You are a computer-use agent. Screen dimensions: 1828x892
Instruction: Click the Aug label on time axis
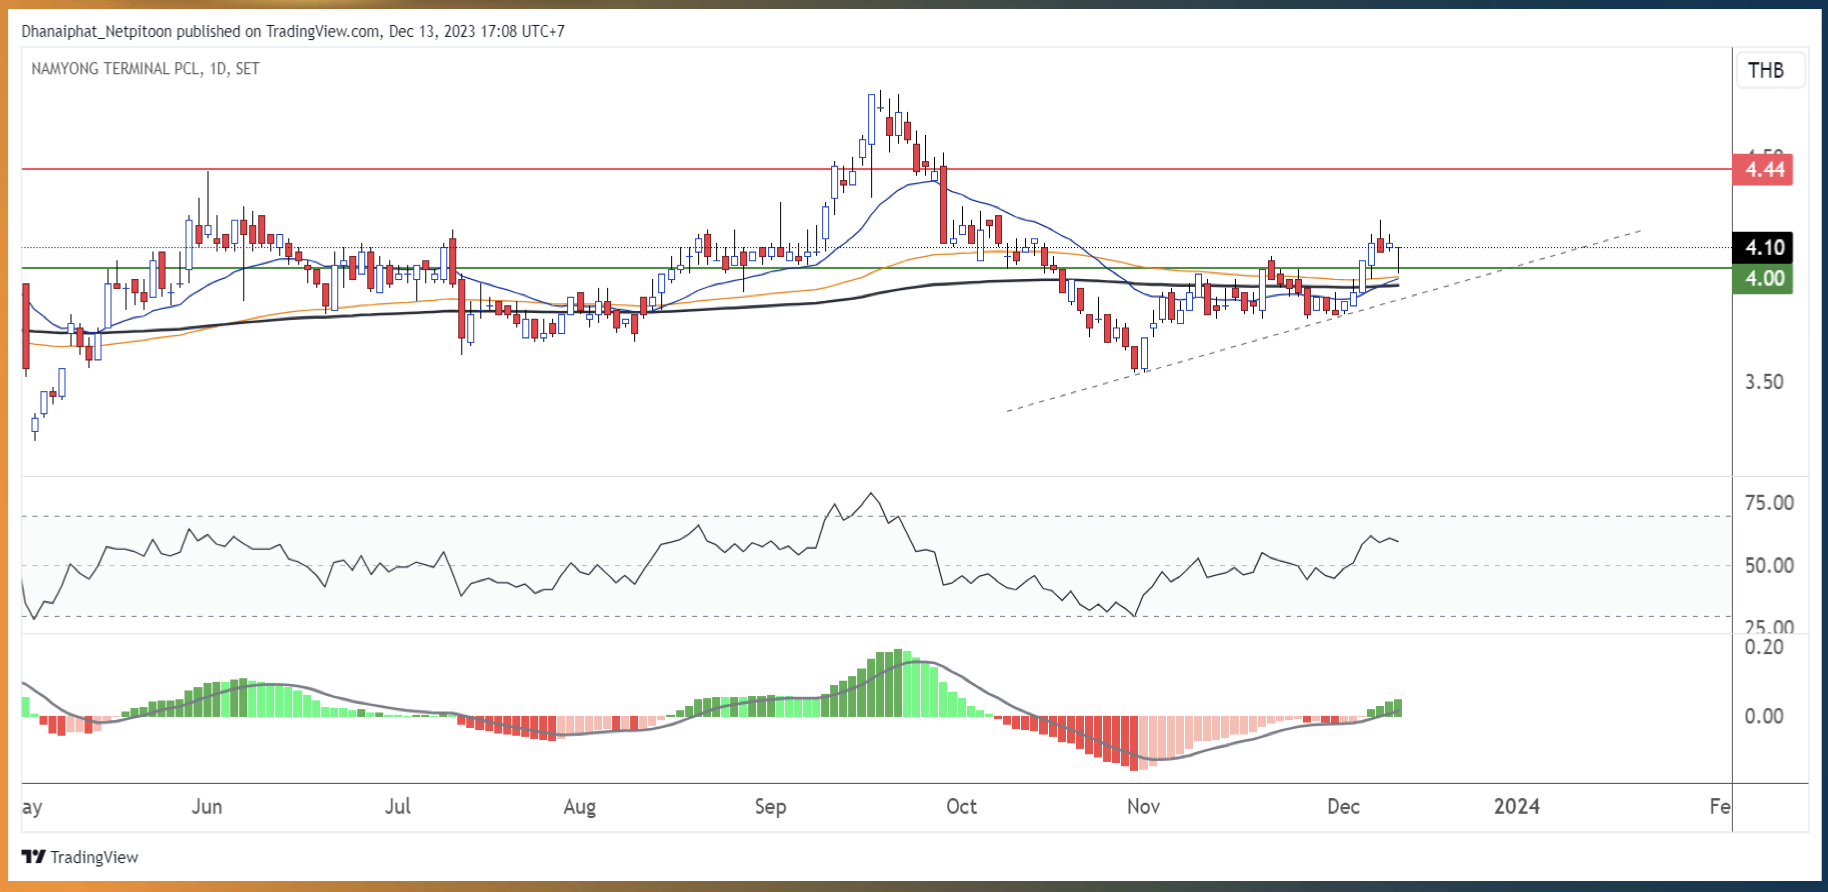tap(580, 807)
